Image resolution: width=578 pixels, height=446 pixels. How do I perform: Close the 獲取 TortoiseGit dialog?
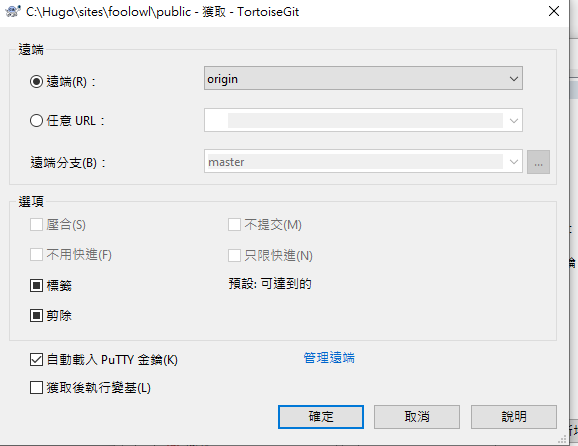(x=554, y=11)
